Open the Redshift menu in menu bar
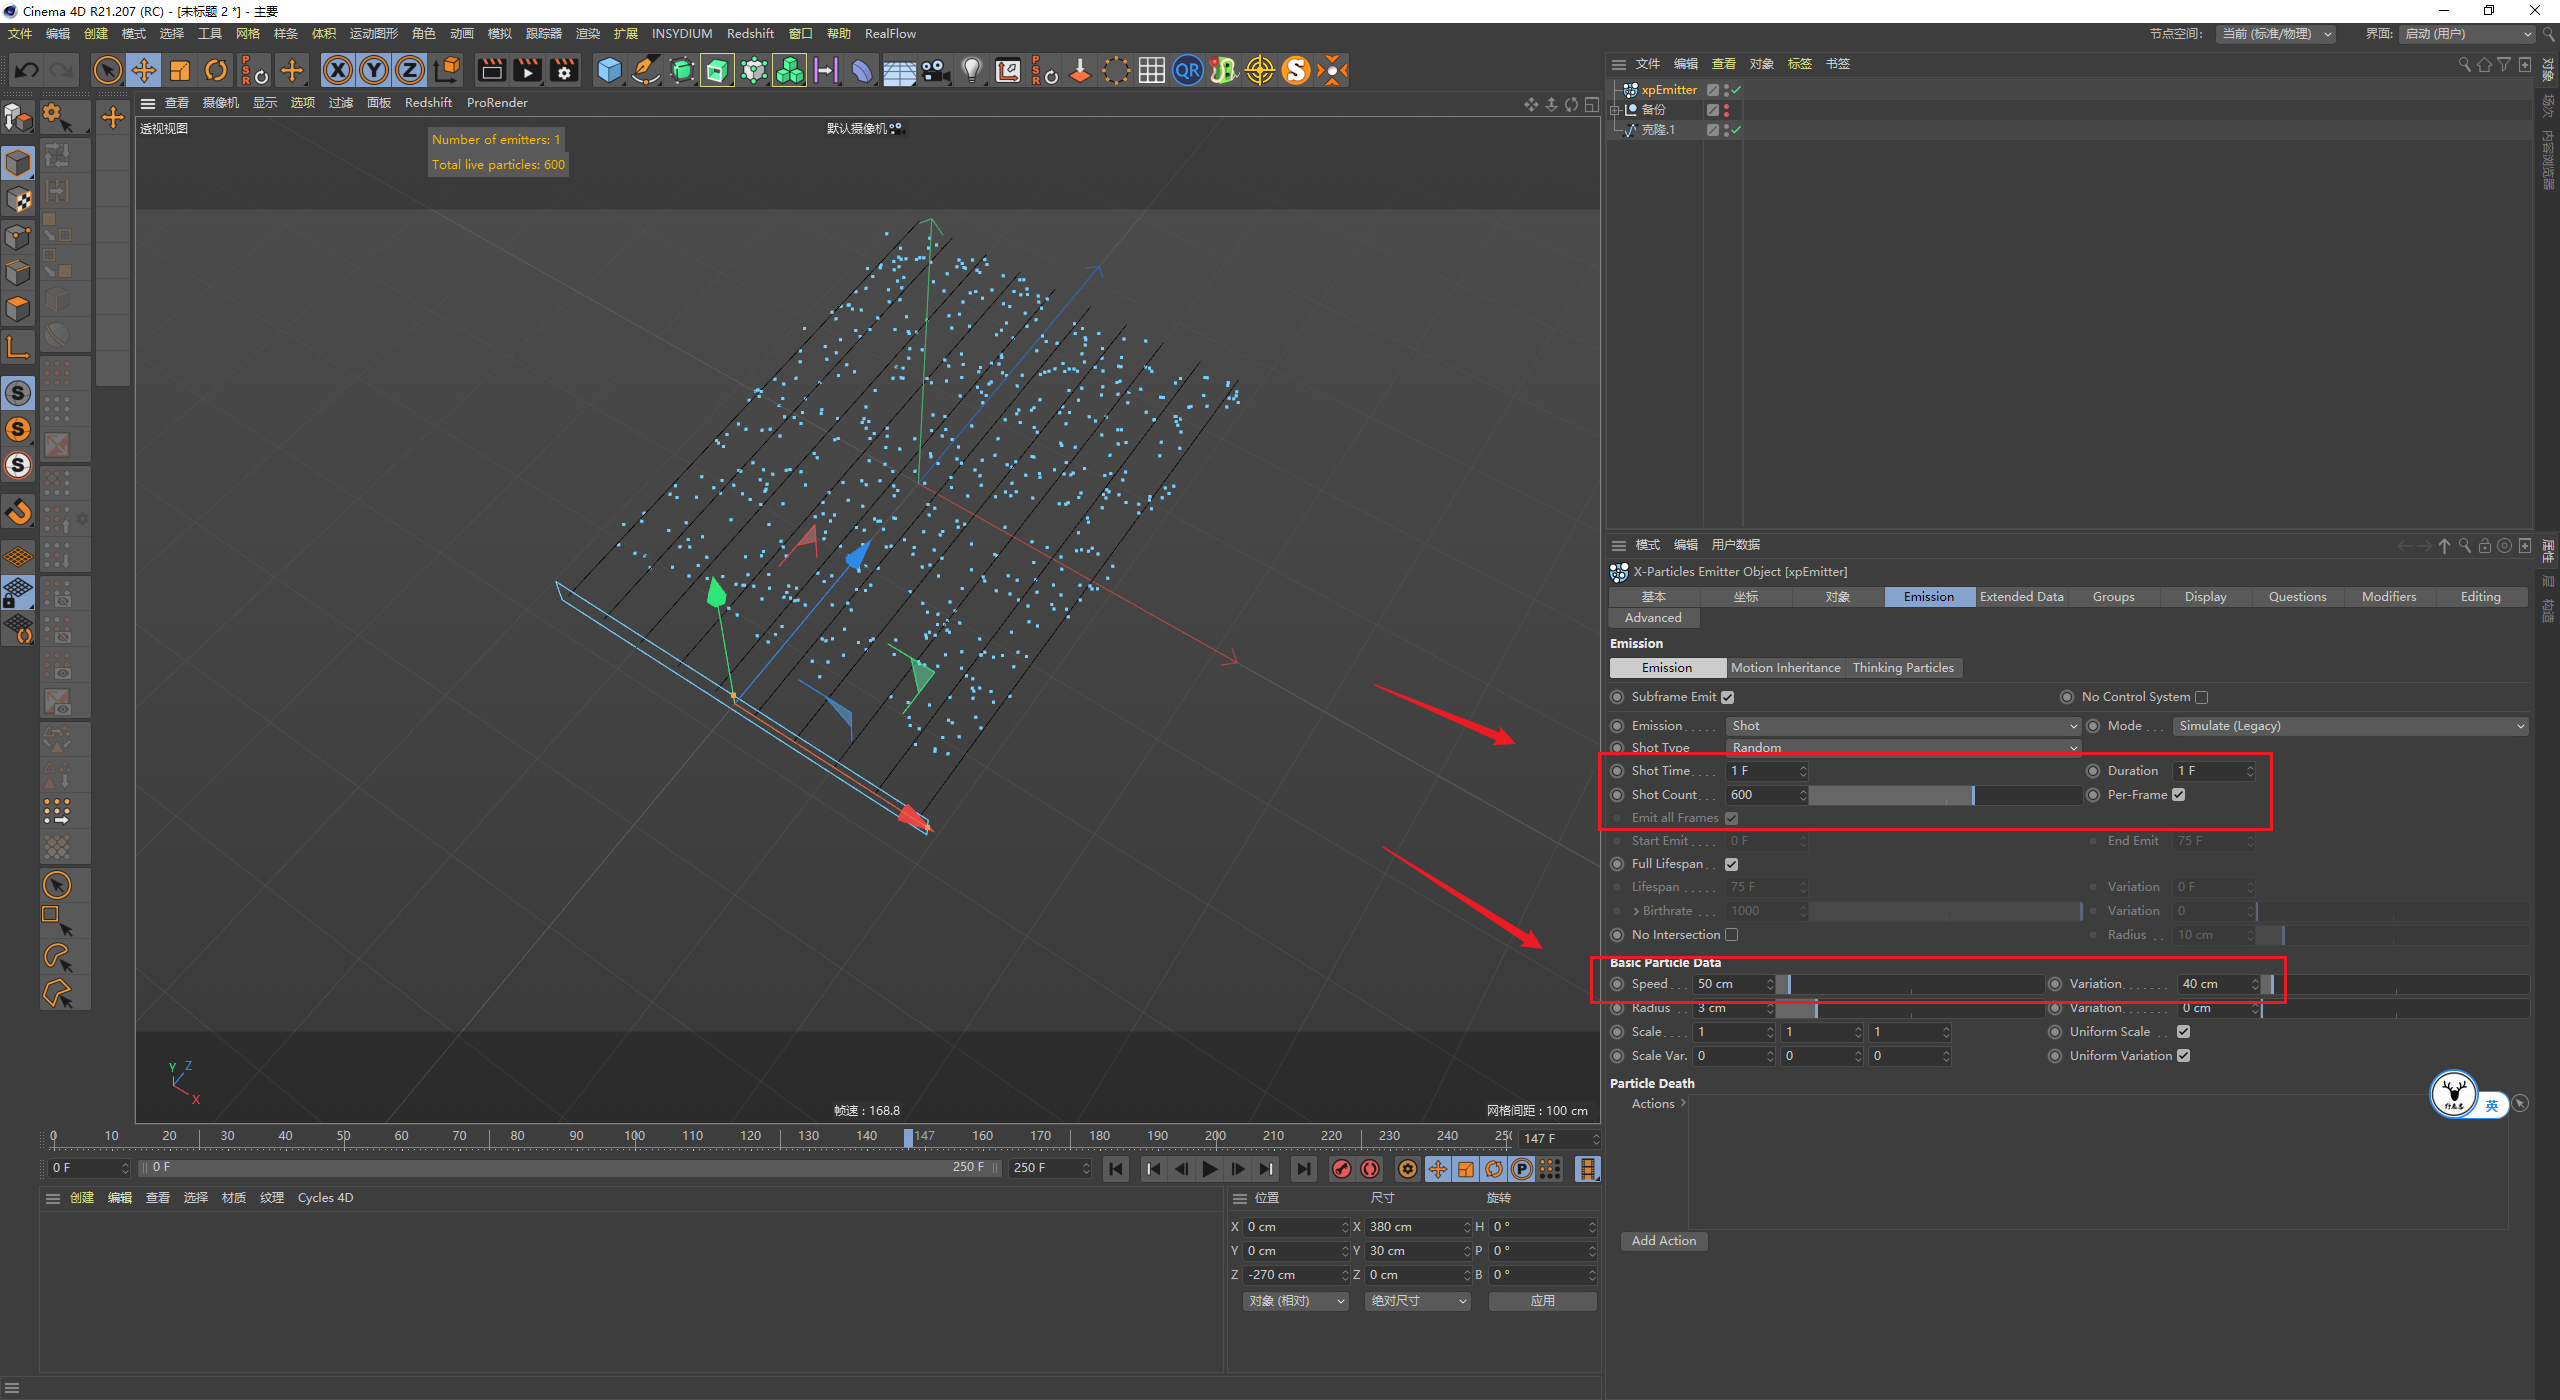Image resolution: width=2560 pixels, height=1400 pixels. pos(750,34)
